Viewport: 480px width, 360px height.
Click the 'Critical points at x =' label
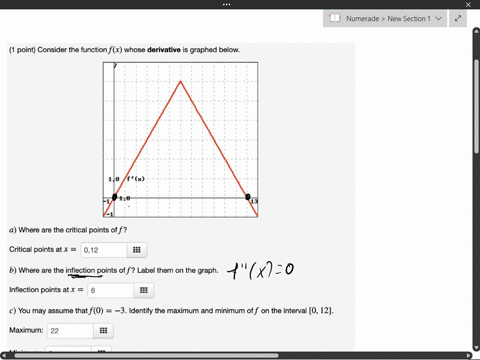tap(43, 250)
